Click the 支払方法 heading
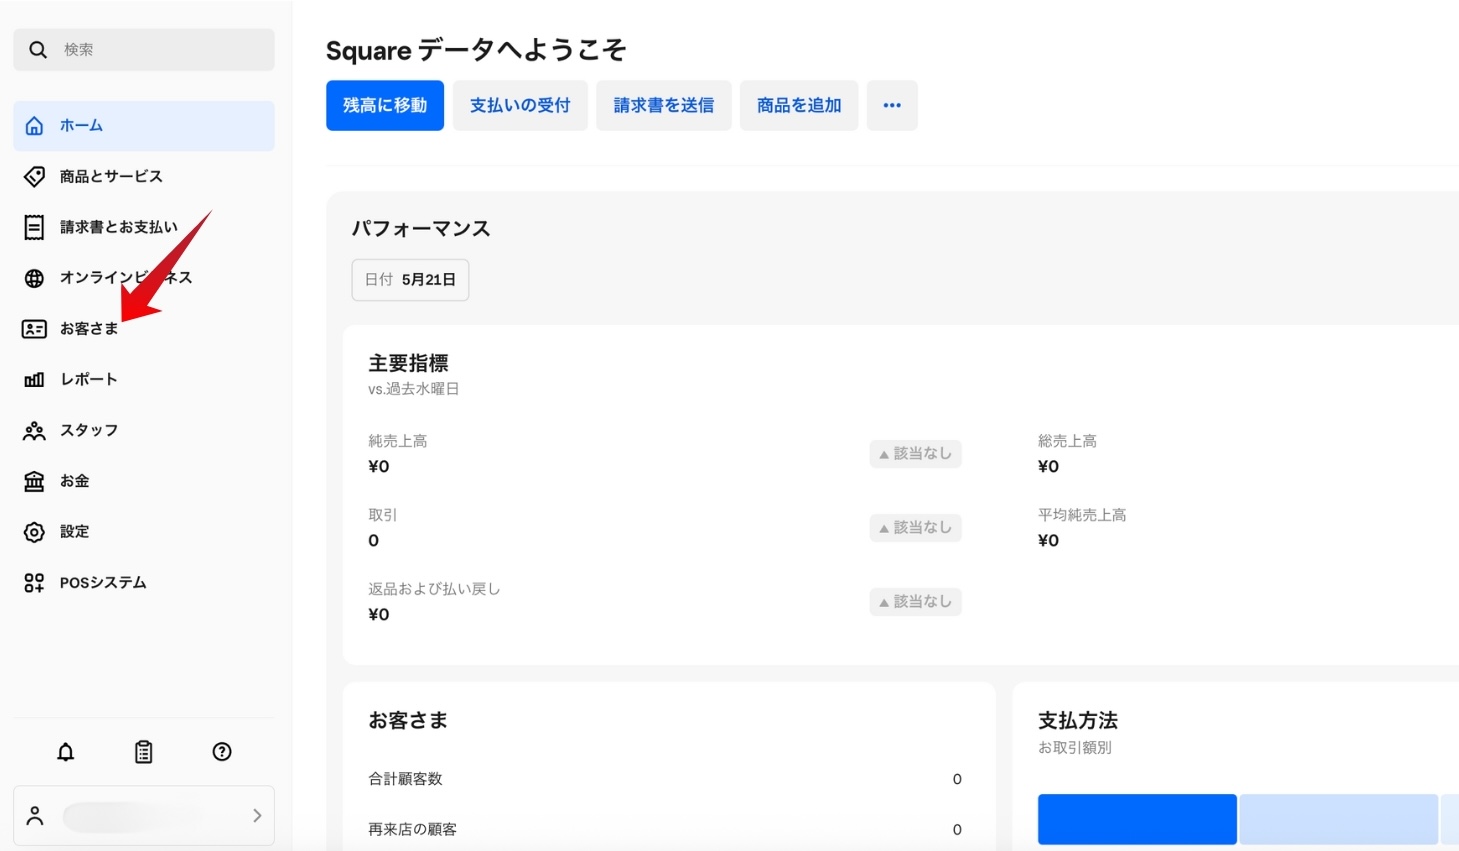This screenshot has width=1459, height=851. [x=1078, y=721]
